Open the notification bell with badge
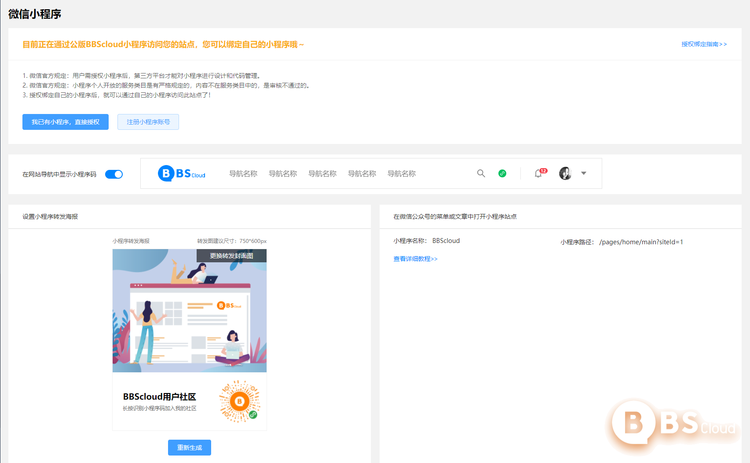 click(x=540, y=173)
